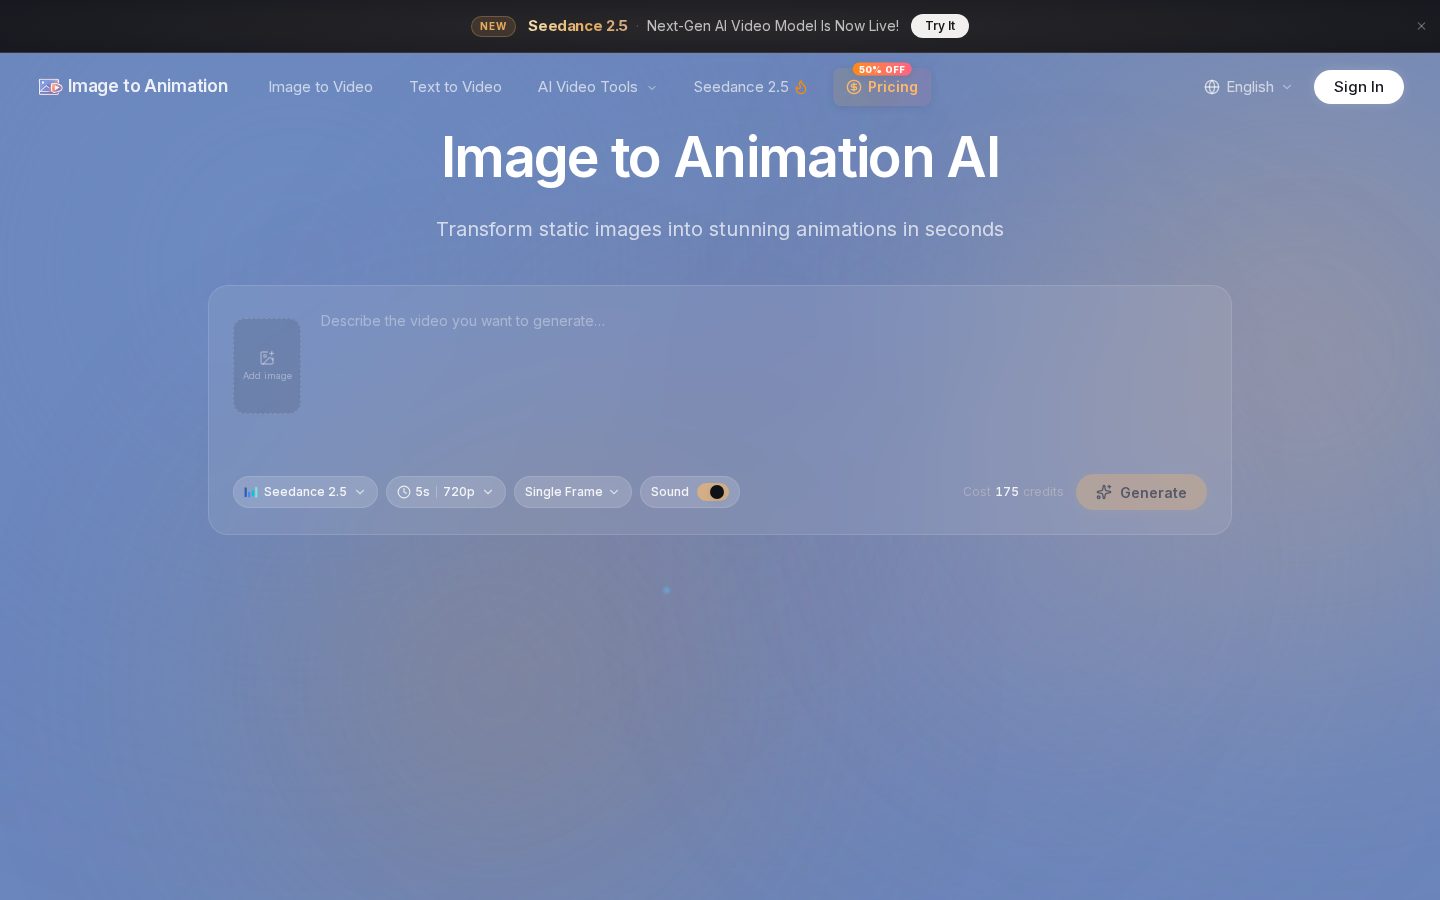The height and width of the screenshot is (900, 1440).
Task: Click the Seedance 2.5 banner title
Action: pos(578,26)
